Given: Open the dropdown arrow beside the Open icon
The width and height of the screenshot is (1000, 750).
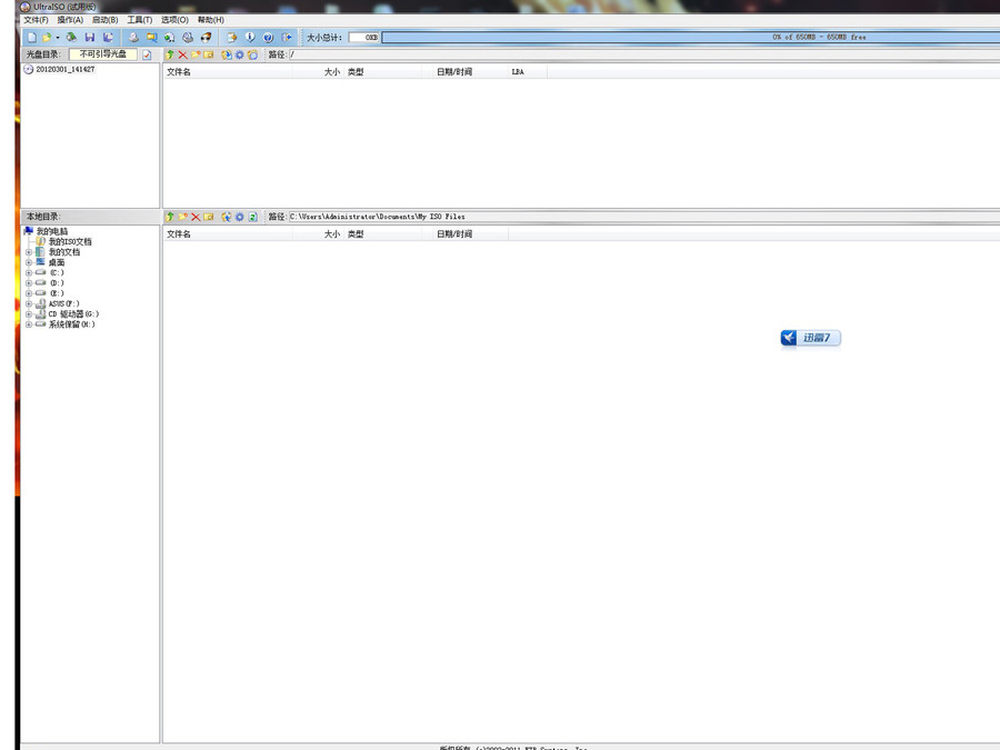Looking at the screenshot, I should tap(57, 38).
